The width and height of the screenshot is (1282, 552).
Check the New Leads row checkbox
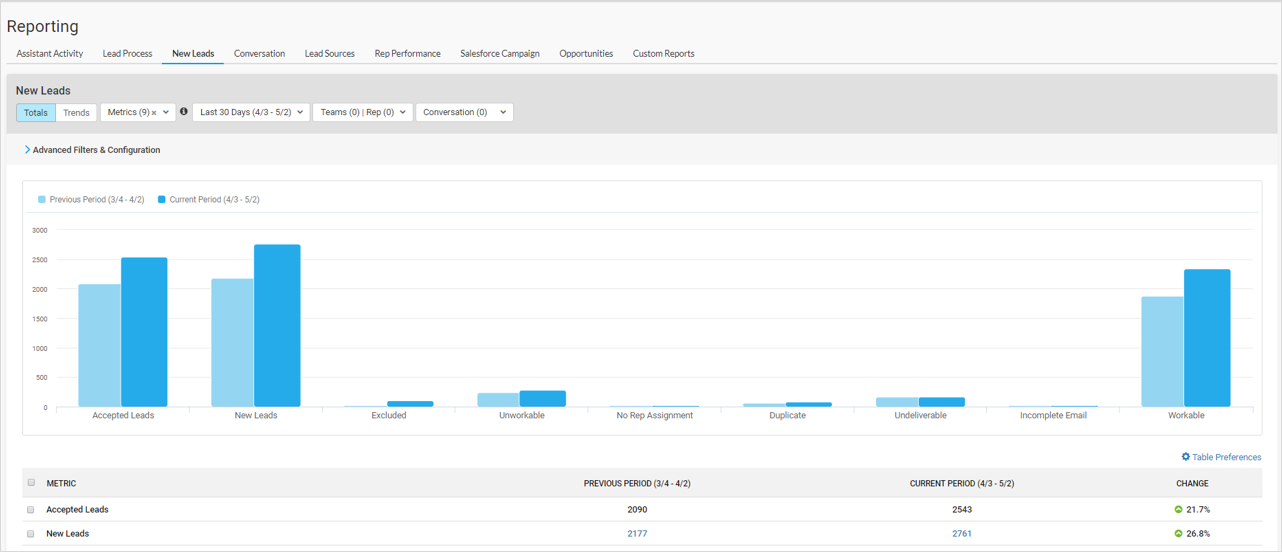pyautogui.click(x=31, y=534)
